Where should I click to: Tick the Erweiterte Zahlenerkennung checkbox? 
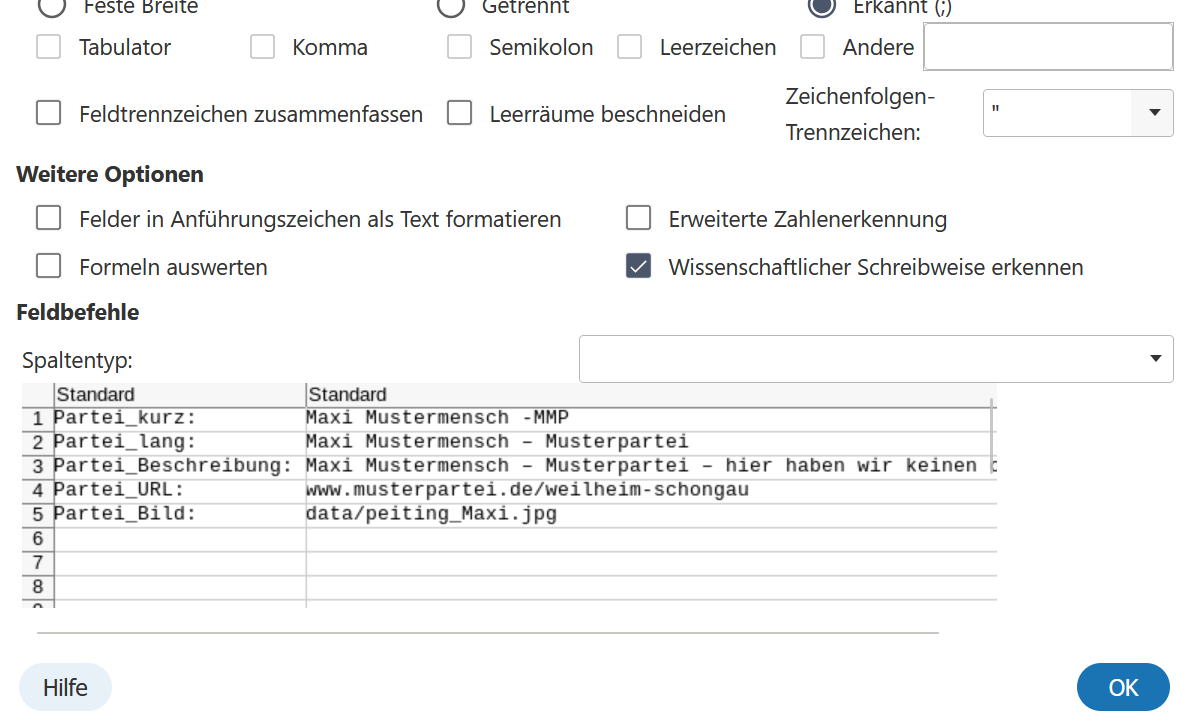tap(639, 218)
